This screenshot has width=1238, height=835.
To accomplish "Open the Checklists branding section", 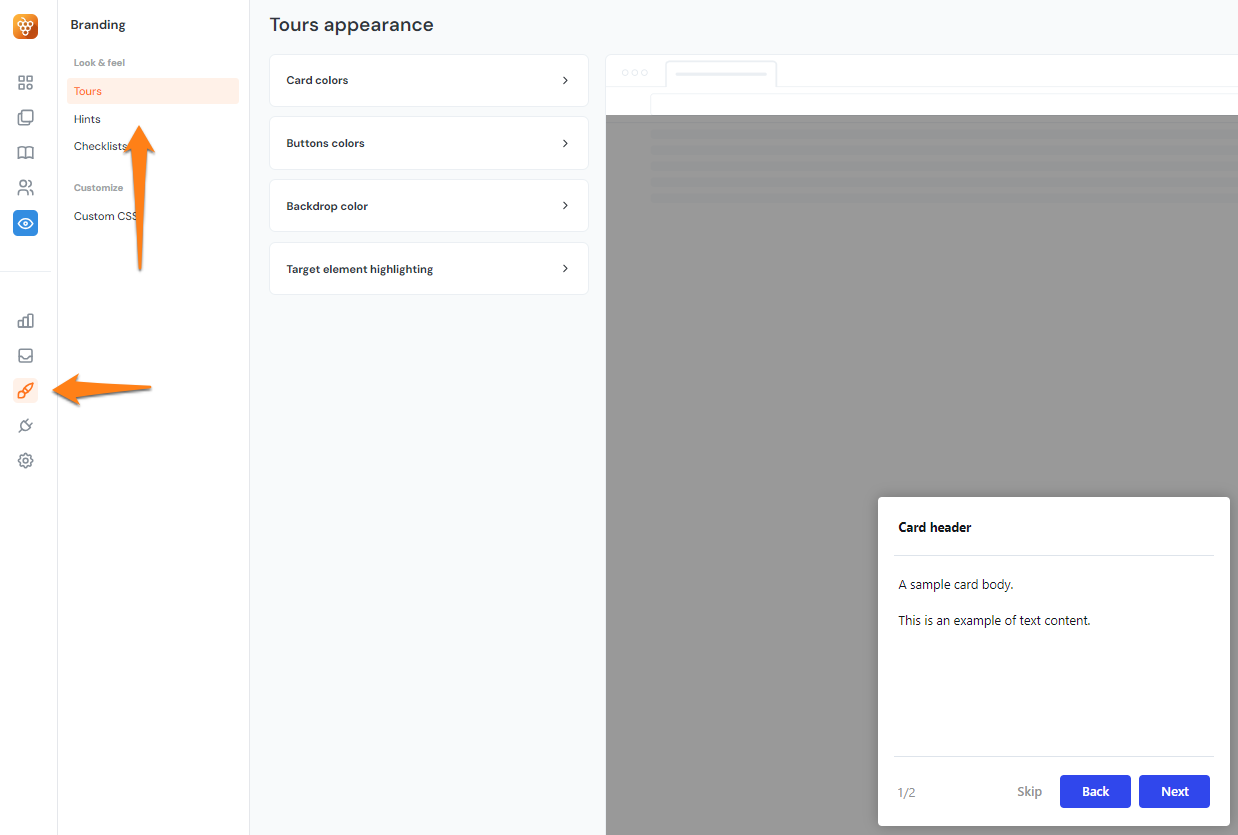I will (100, 146).
